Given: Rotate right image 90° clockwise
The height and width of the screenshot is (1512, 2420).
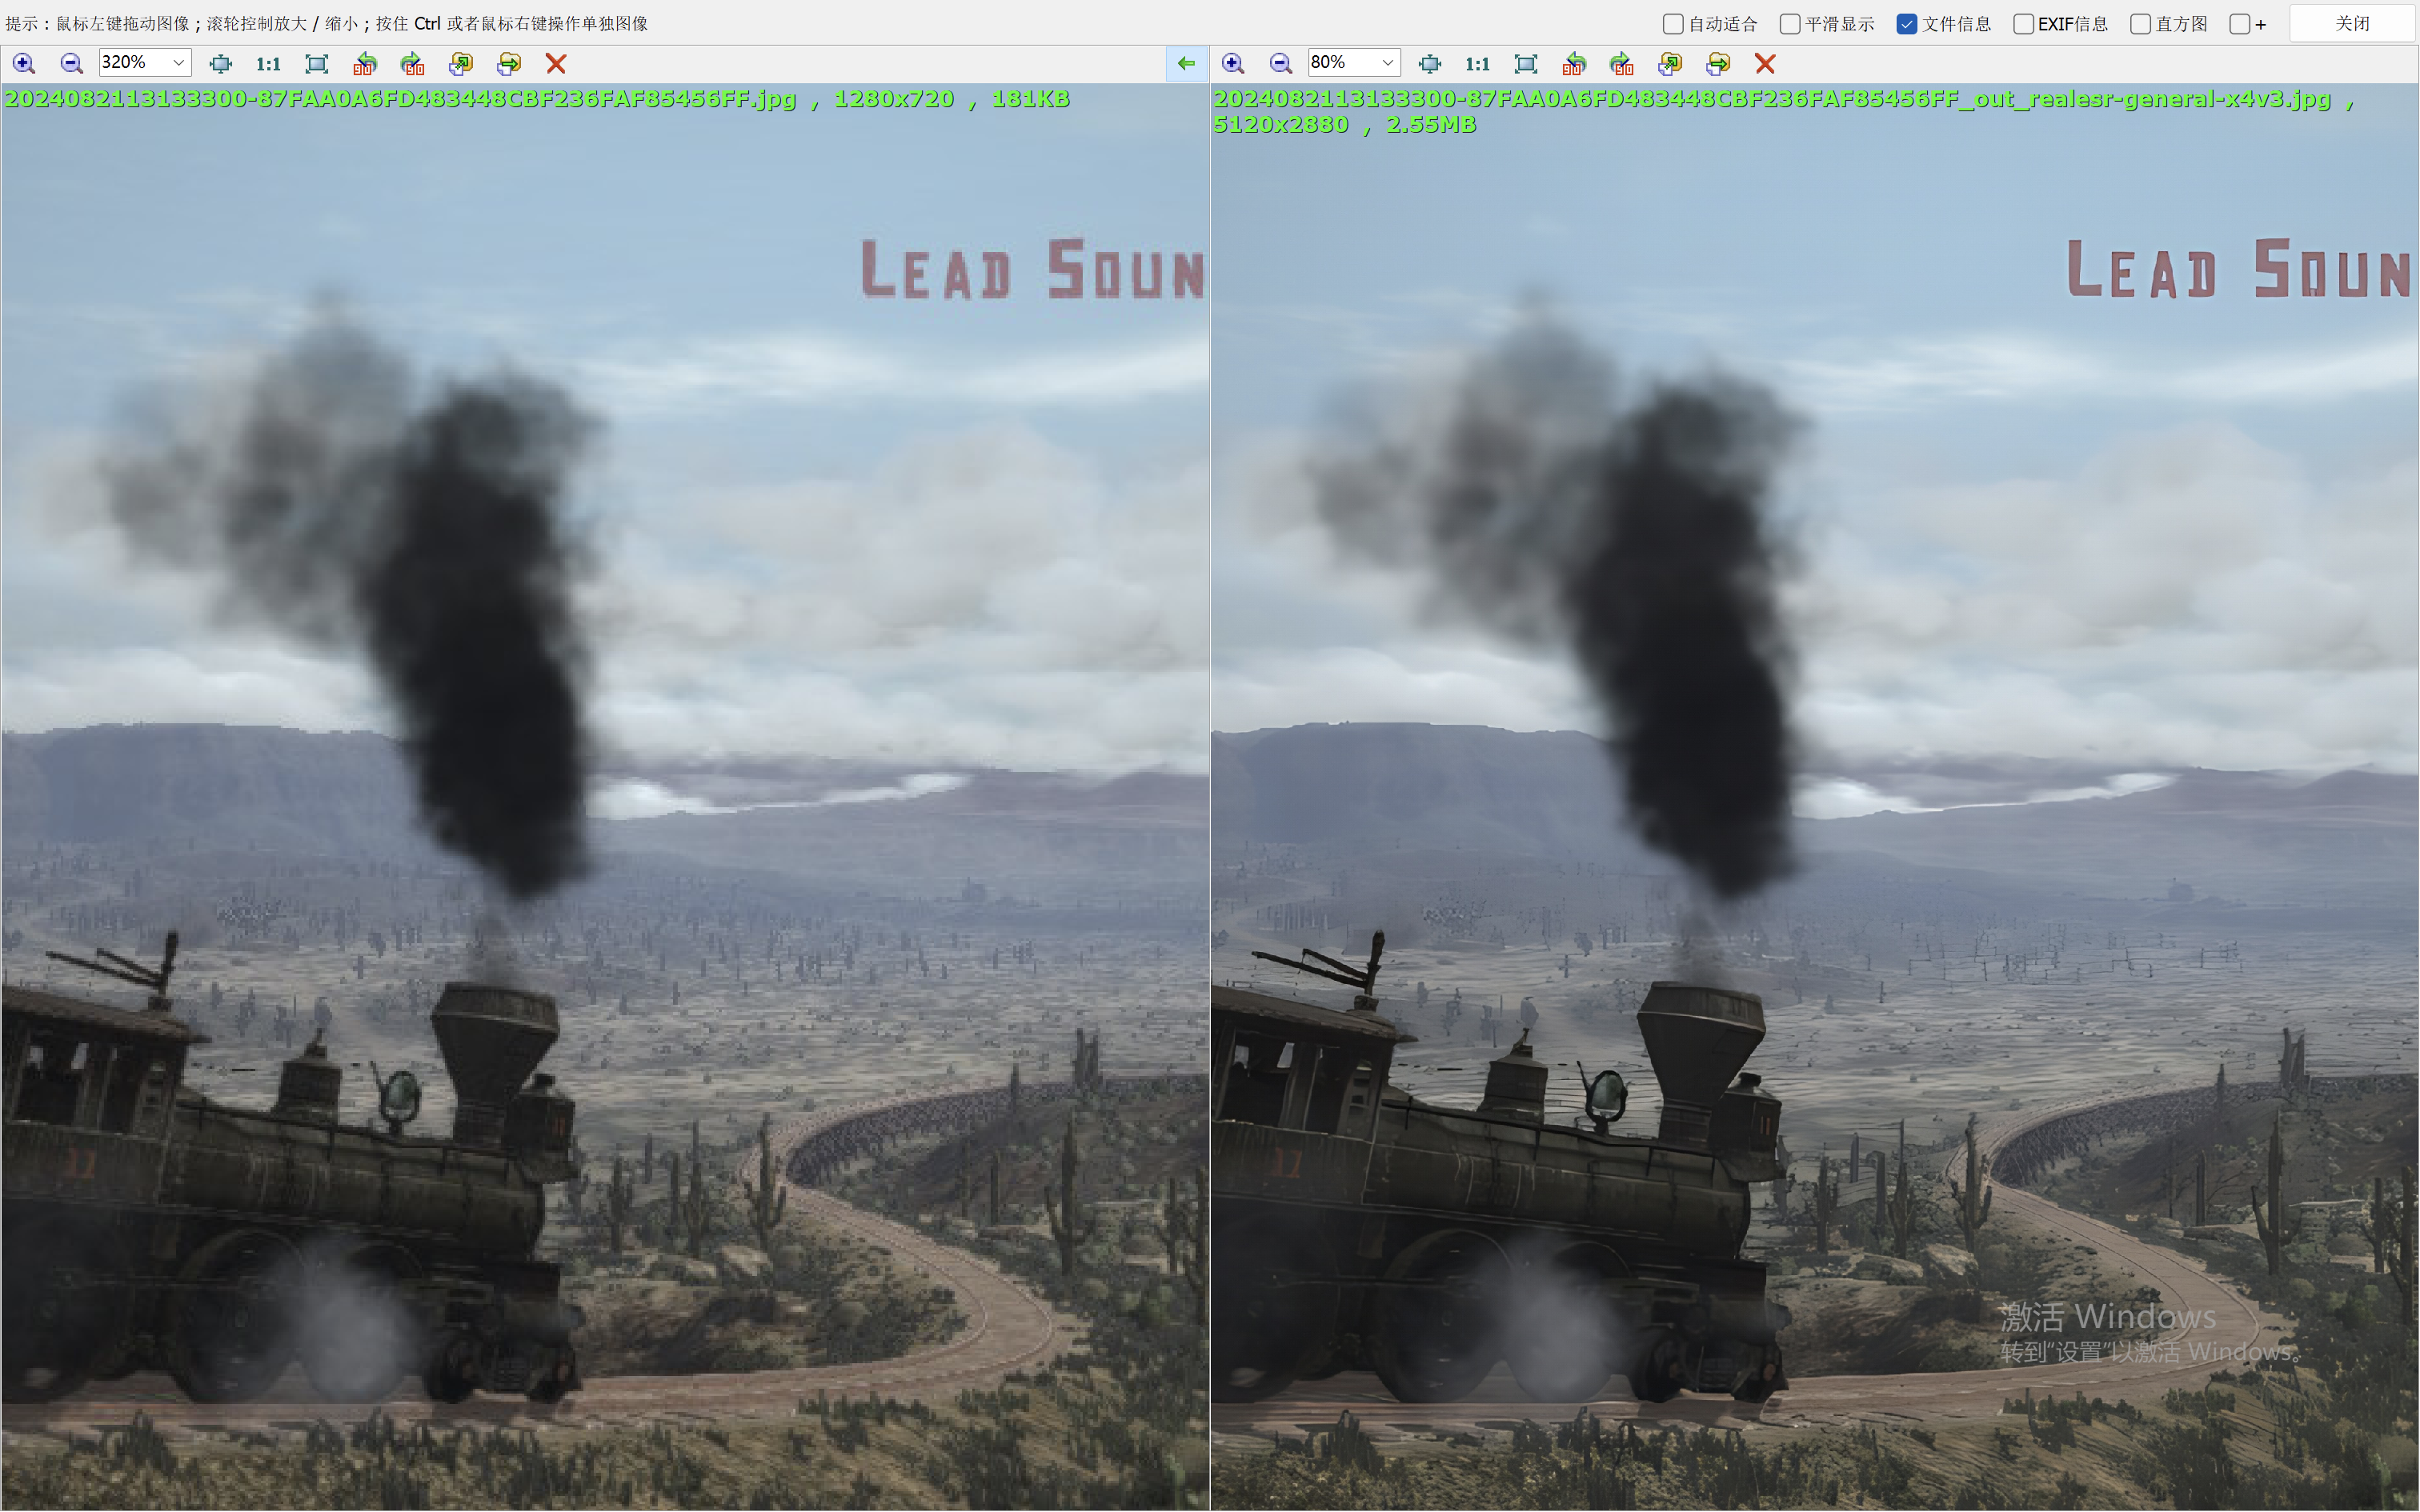Looking at the screenshot, I should (x=1622, y=64).
